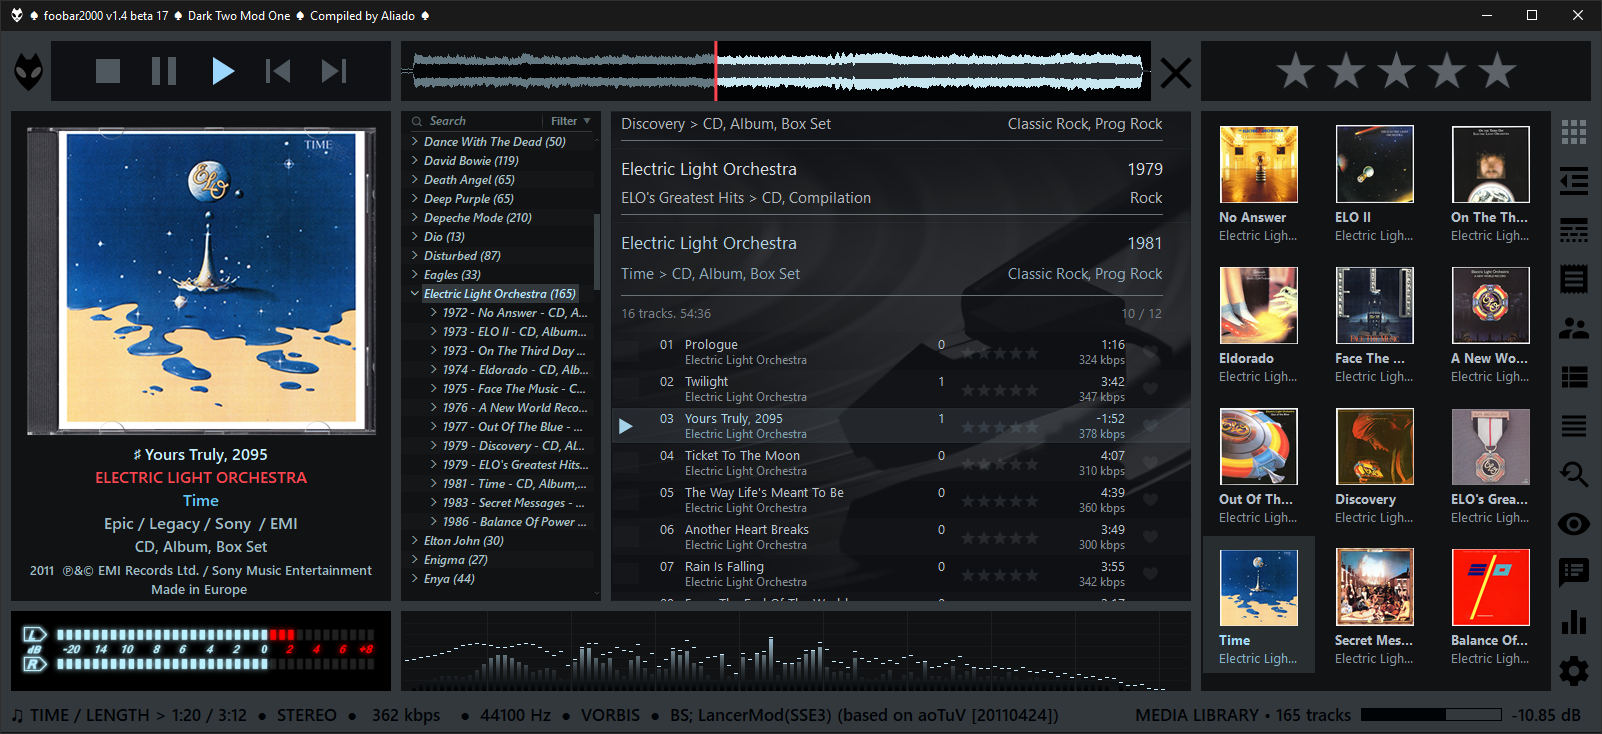Click the indented-list icon in the right sidebar

[x=1574, y=181]
